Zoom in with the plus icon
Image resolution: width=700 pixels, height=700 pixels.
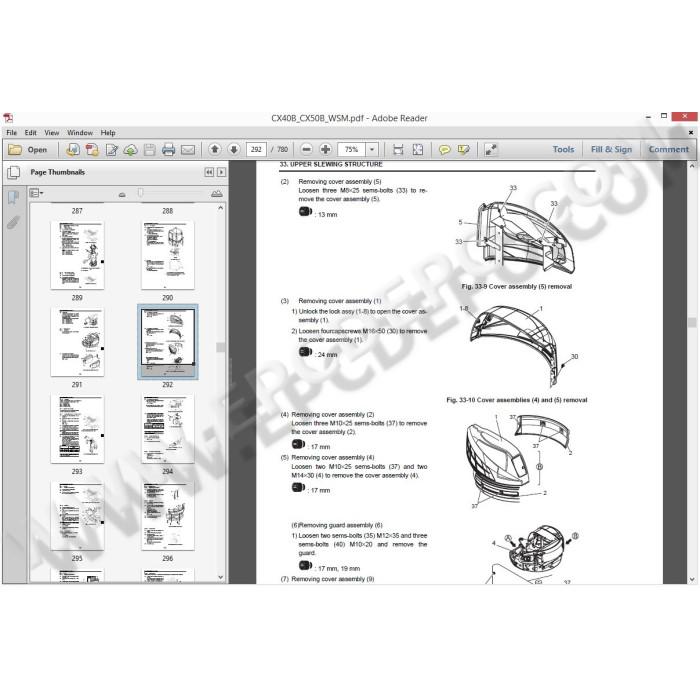325,150
